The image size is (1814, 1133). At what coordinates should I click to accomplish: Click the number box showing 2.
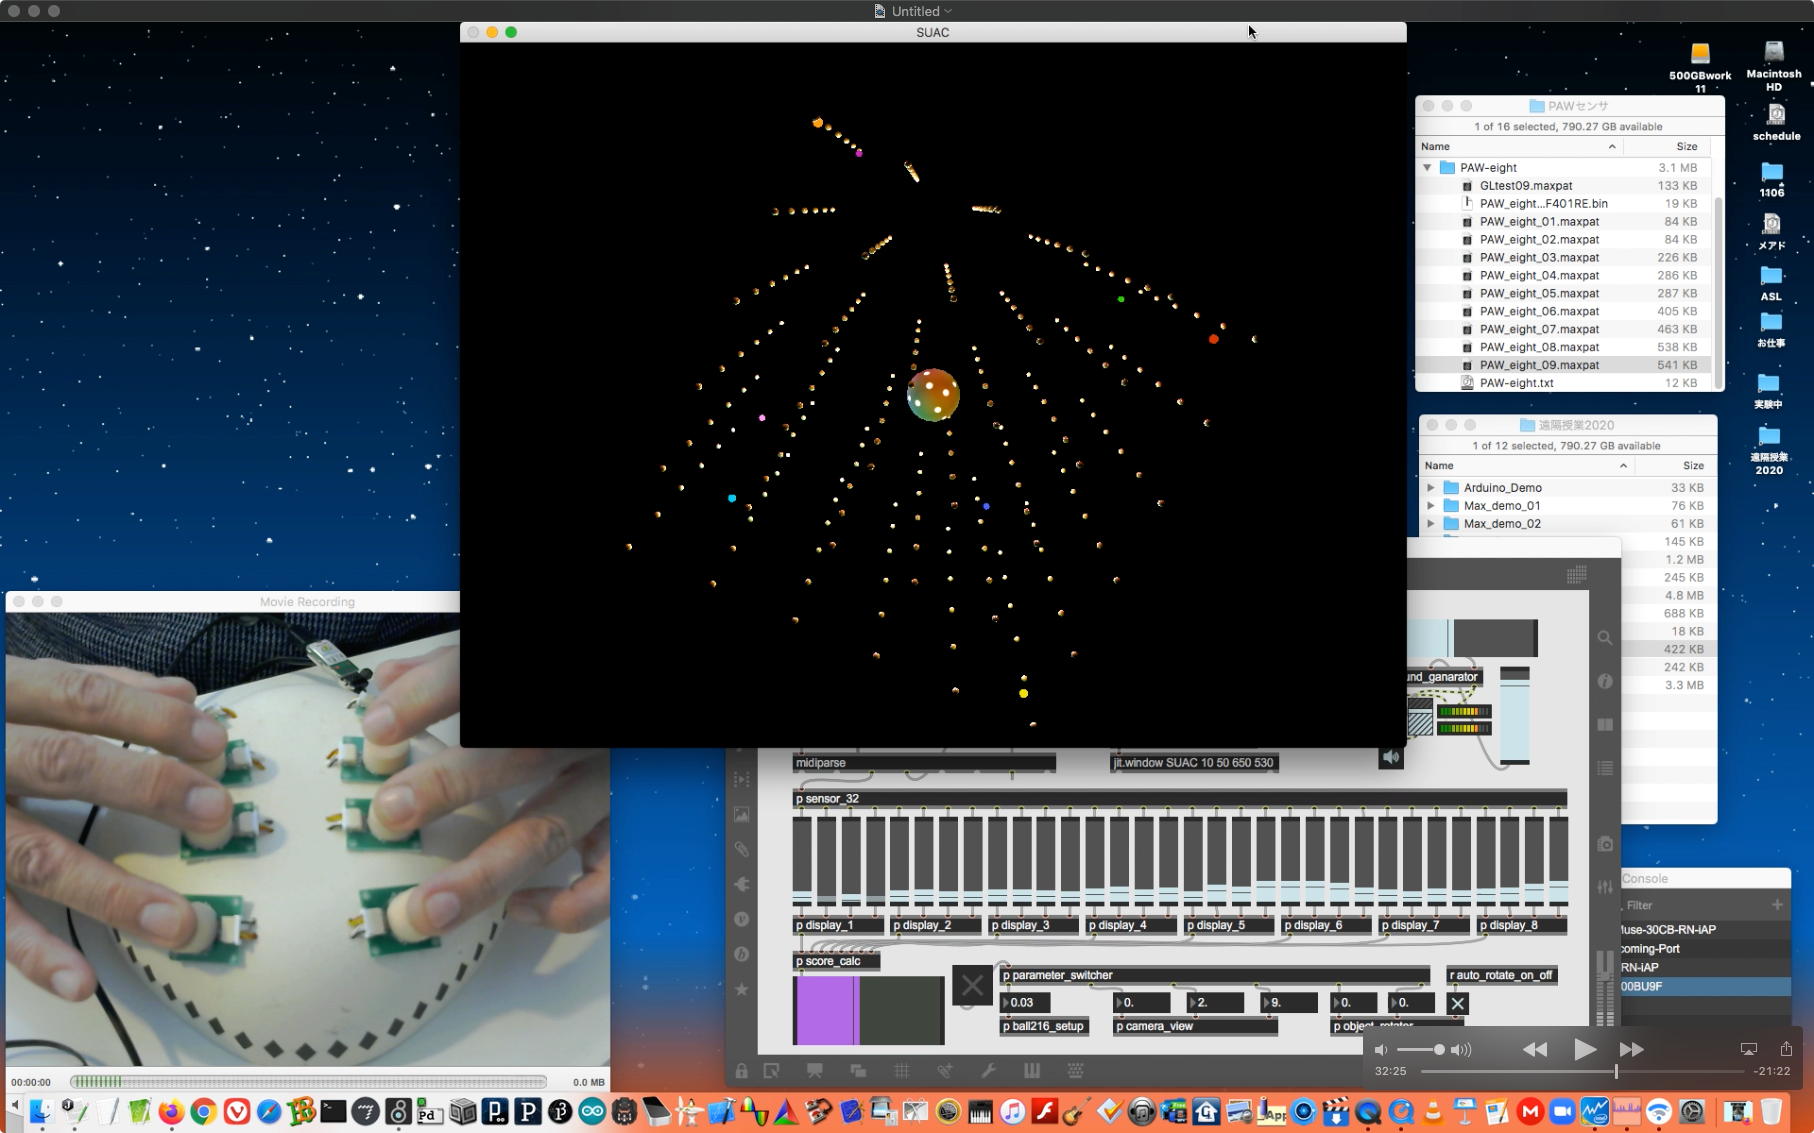click(1215, 1002)
